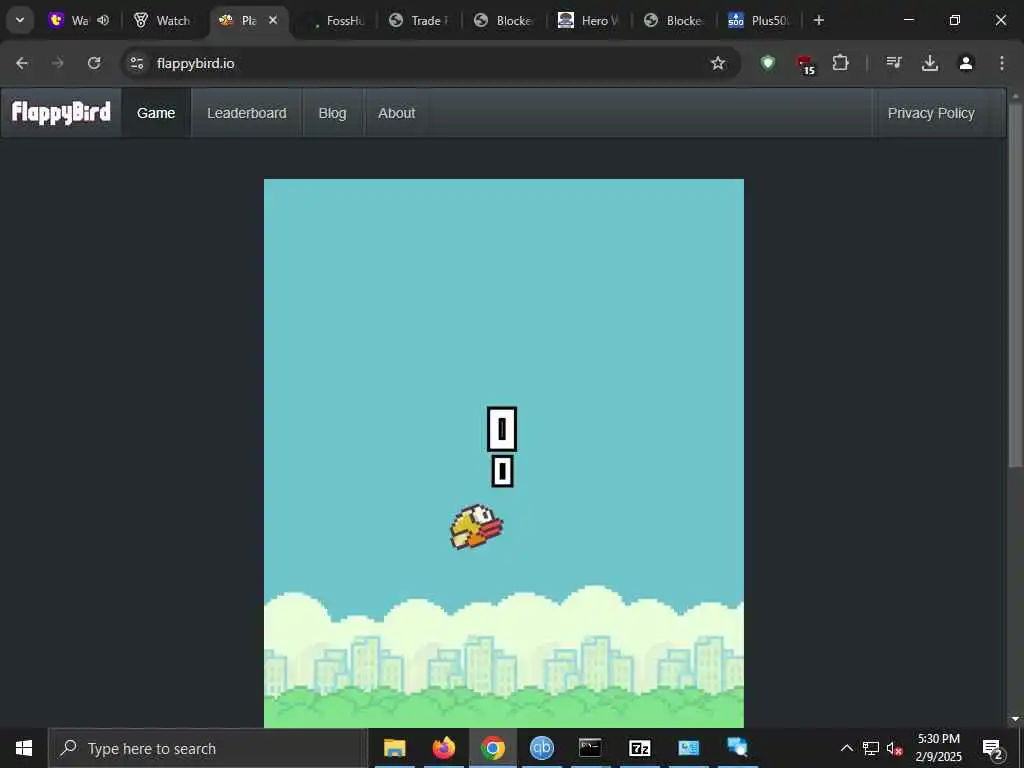The width and height of the screenshot is (1024, 768).
Task: Open 7-Zip from the taskbar
Action: coord(639,748)
